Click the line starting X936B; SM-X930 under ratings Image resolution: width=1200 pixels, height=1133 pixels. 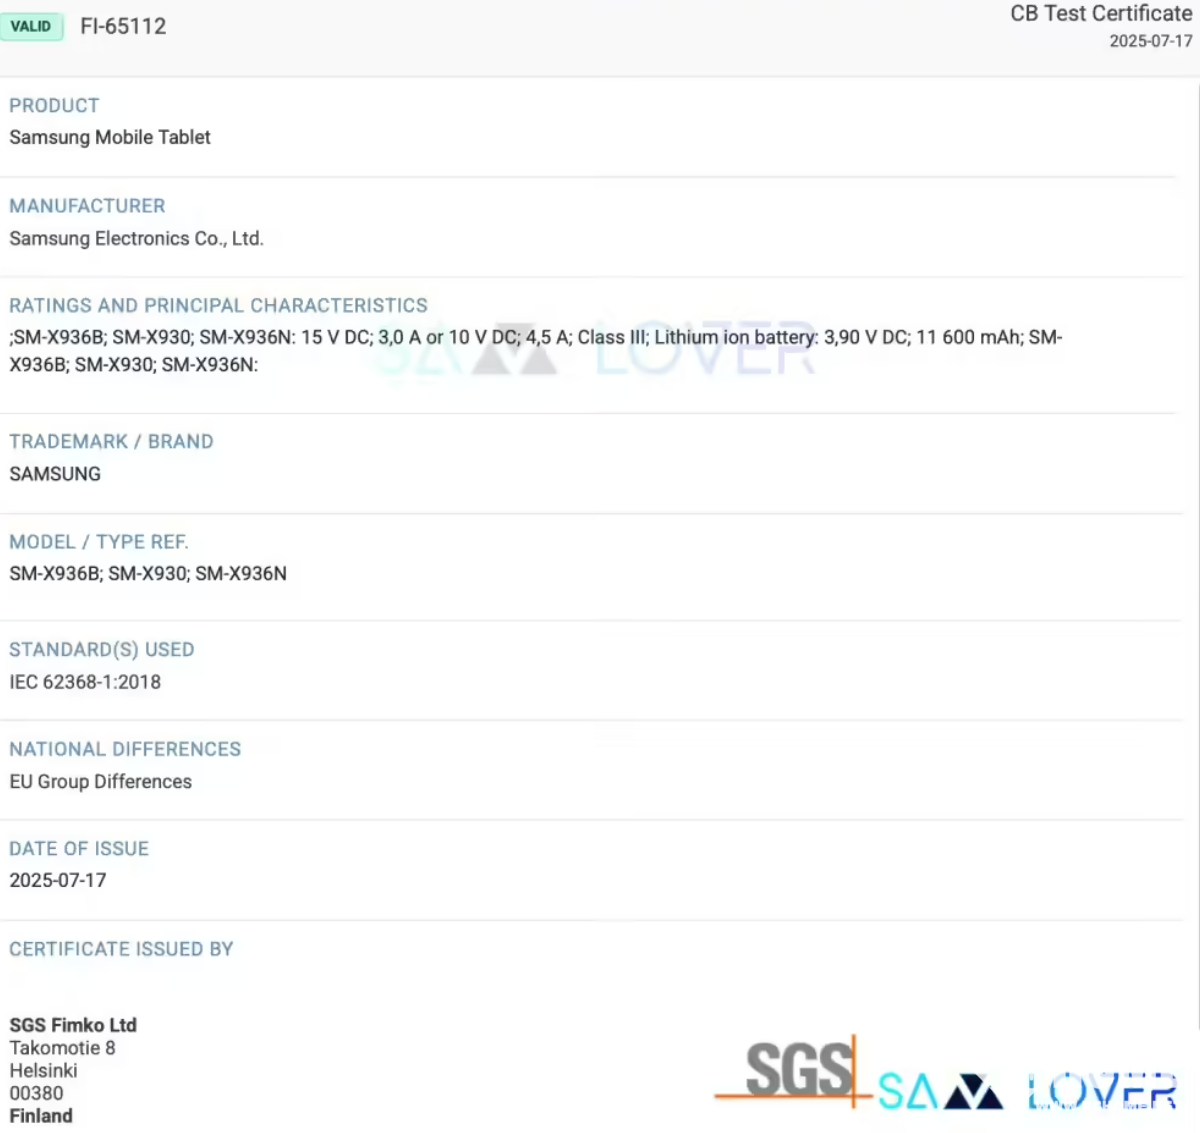tap(134, 364)
